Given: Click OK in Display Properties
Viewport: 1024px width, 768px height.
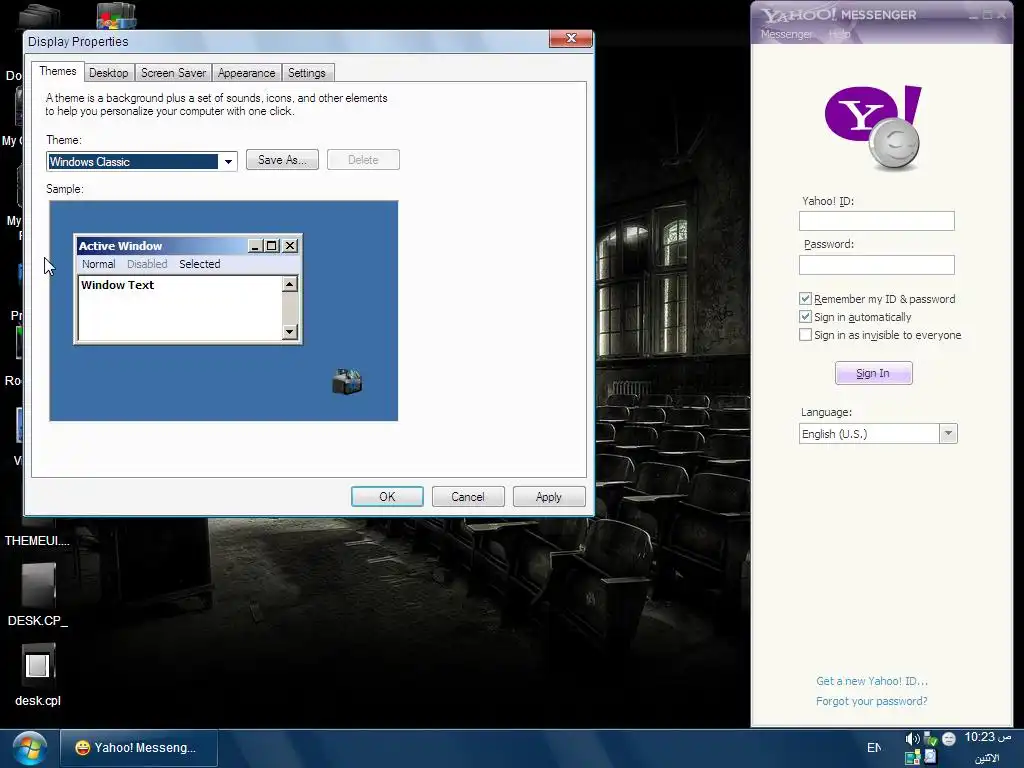Looking at the screenshot, I should pyautogui.click(x=387, y=496).
